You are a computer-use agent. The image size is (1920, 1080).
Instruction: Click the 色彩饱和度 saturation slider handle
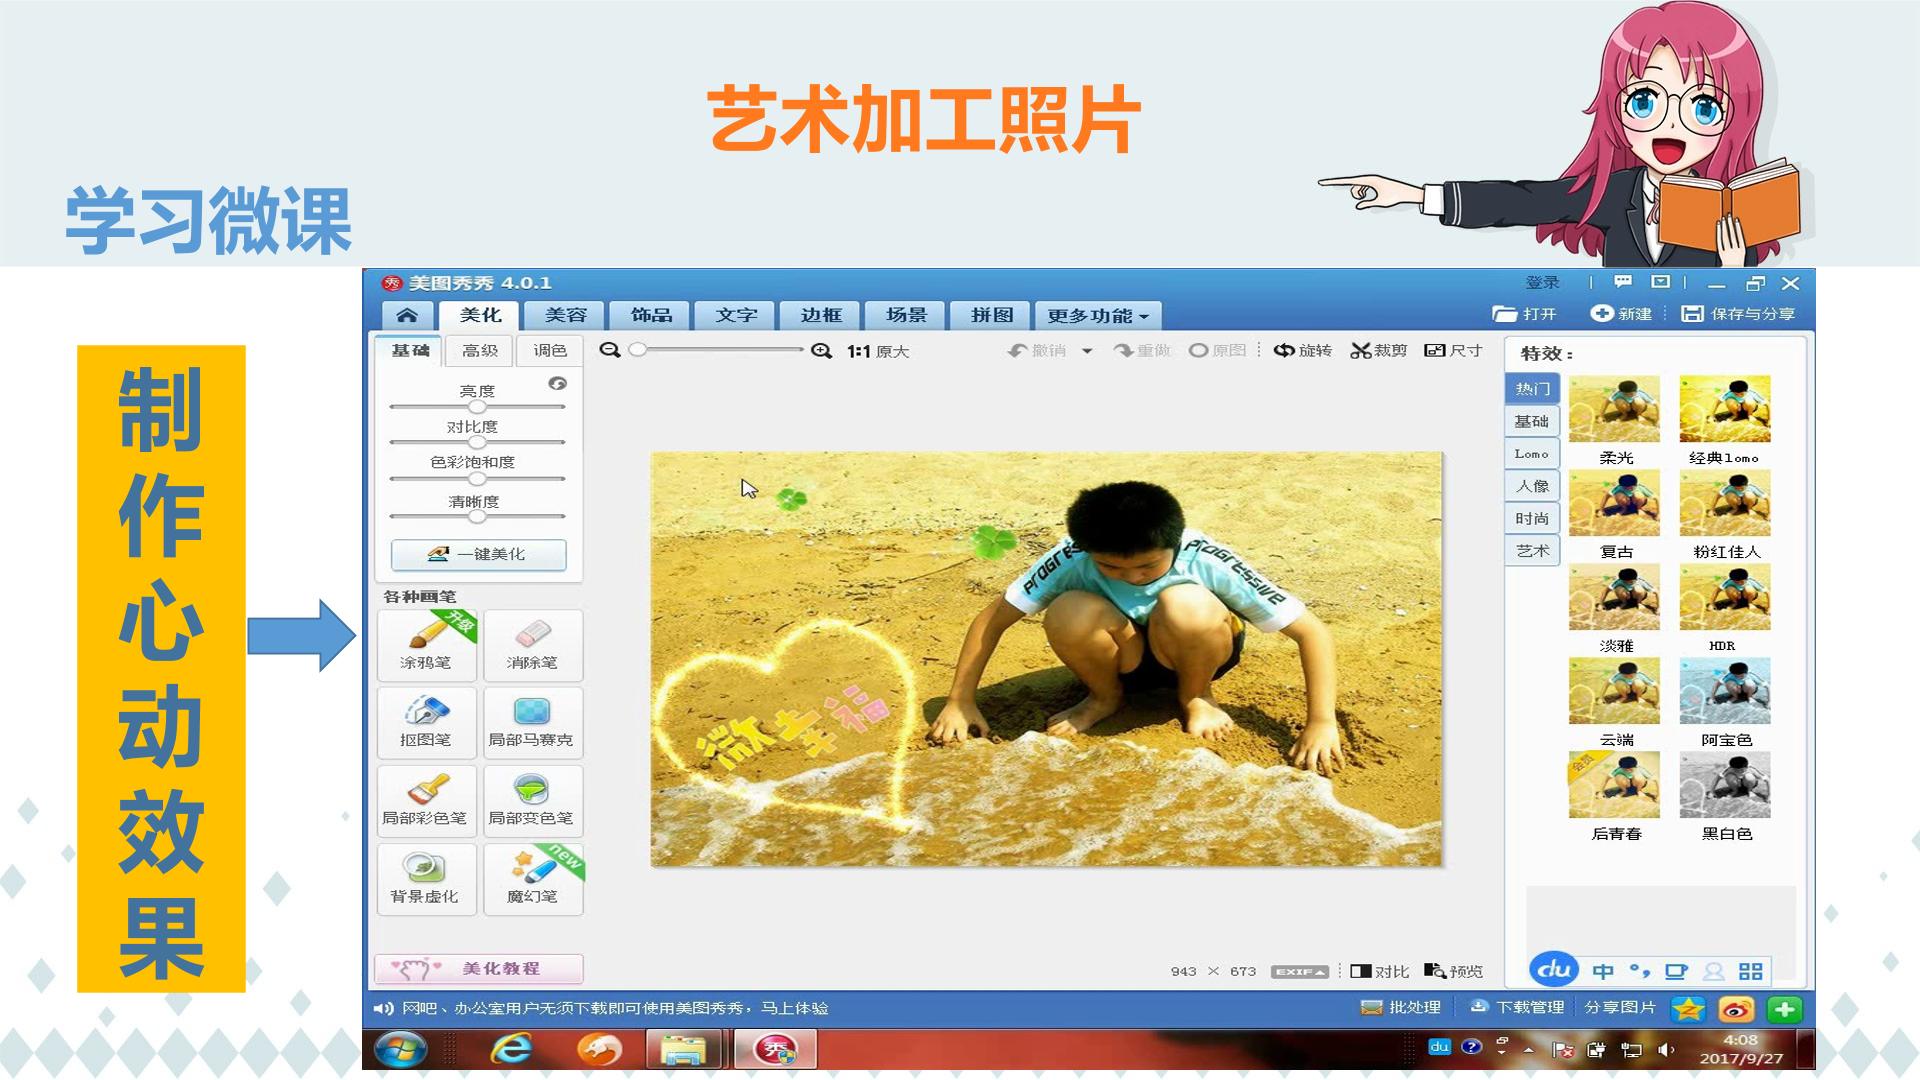click(477, 479)
